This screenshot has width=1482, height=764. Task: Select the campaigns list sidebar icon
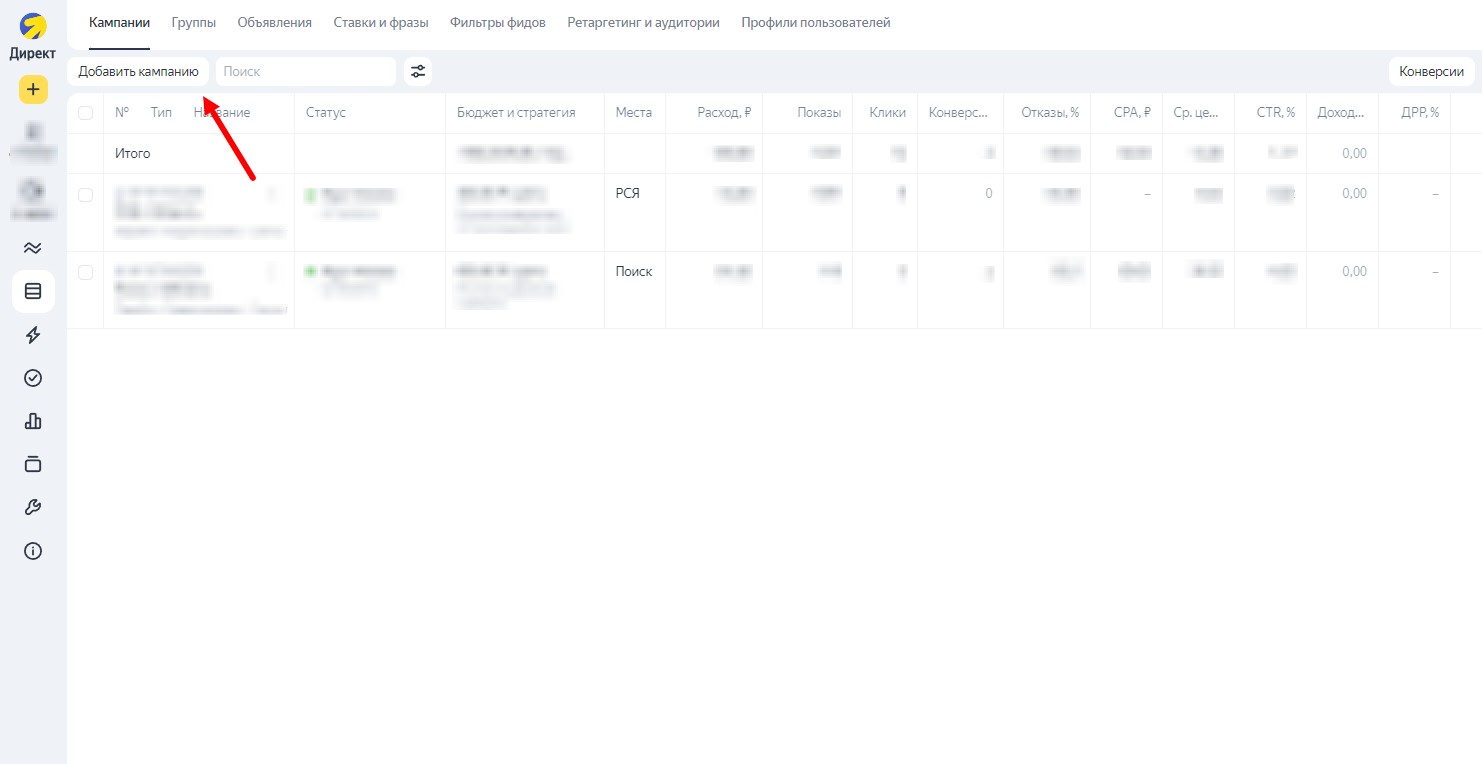click(x=33, y=291)
